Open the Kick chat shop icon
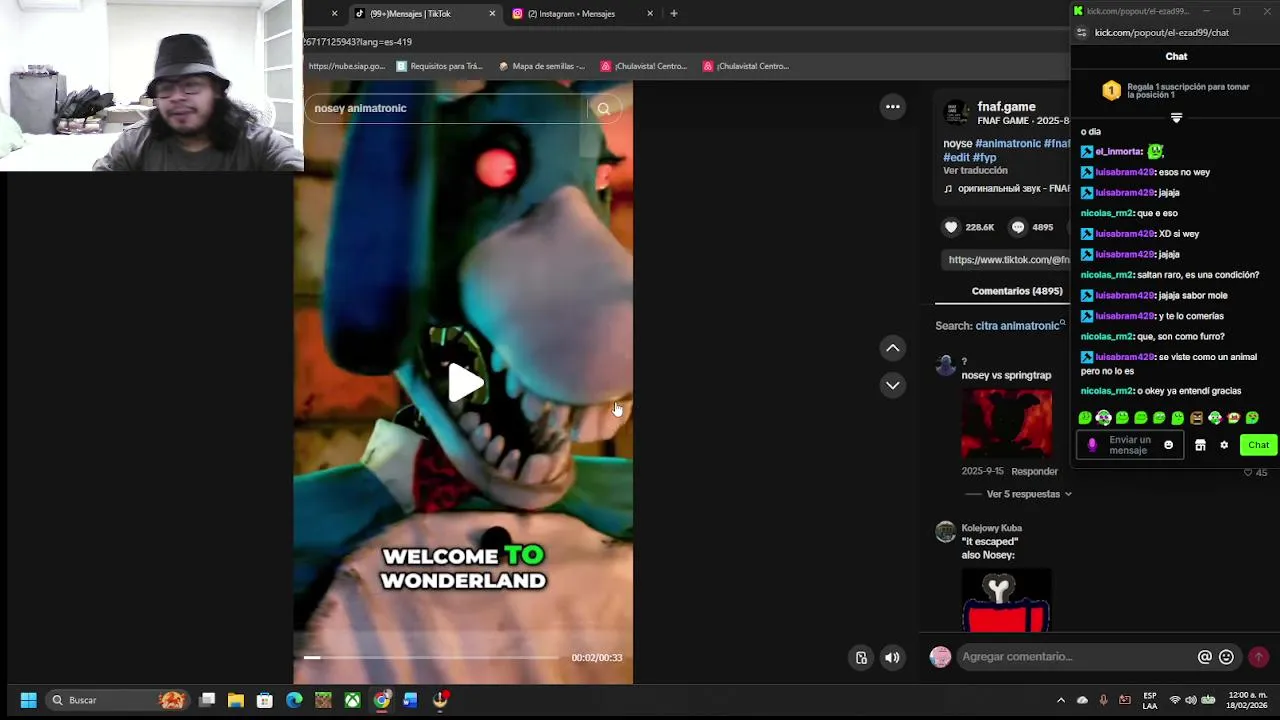The image size is (1280, 720). 1200,445
